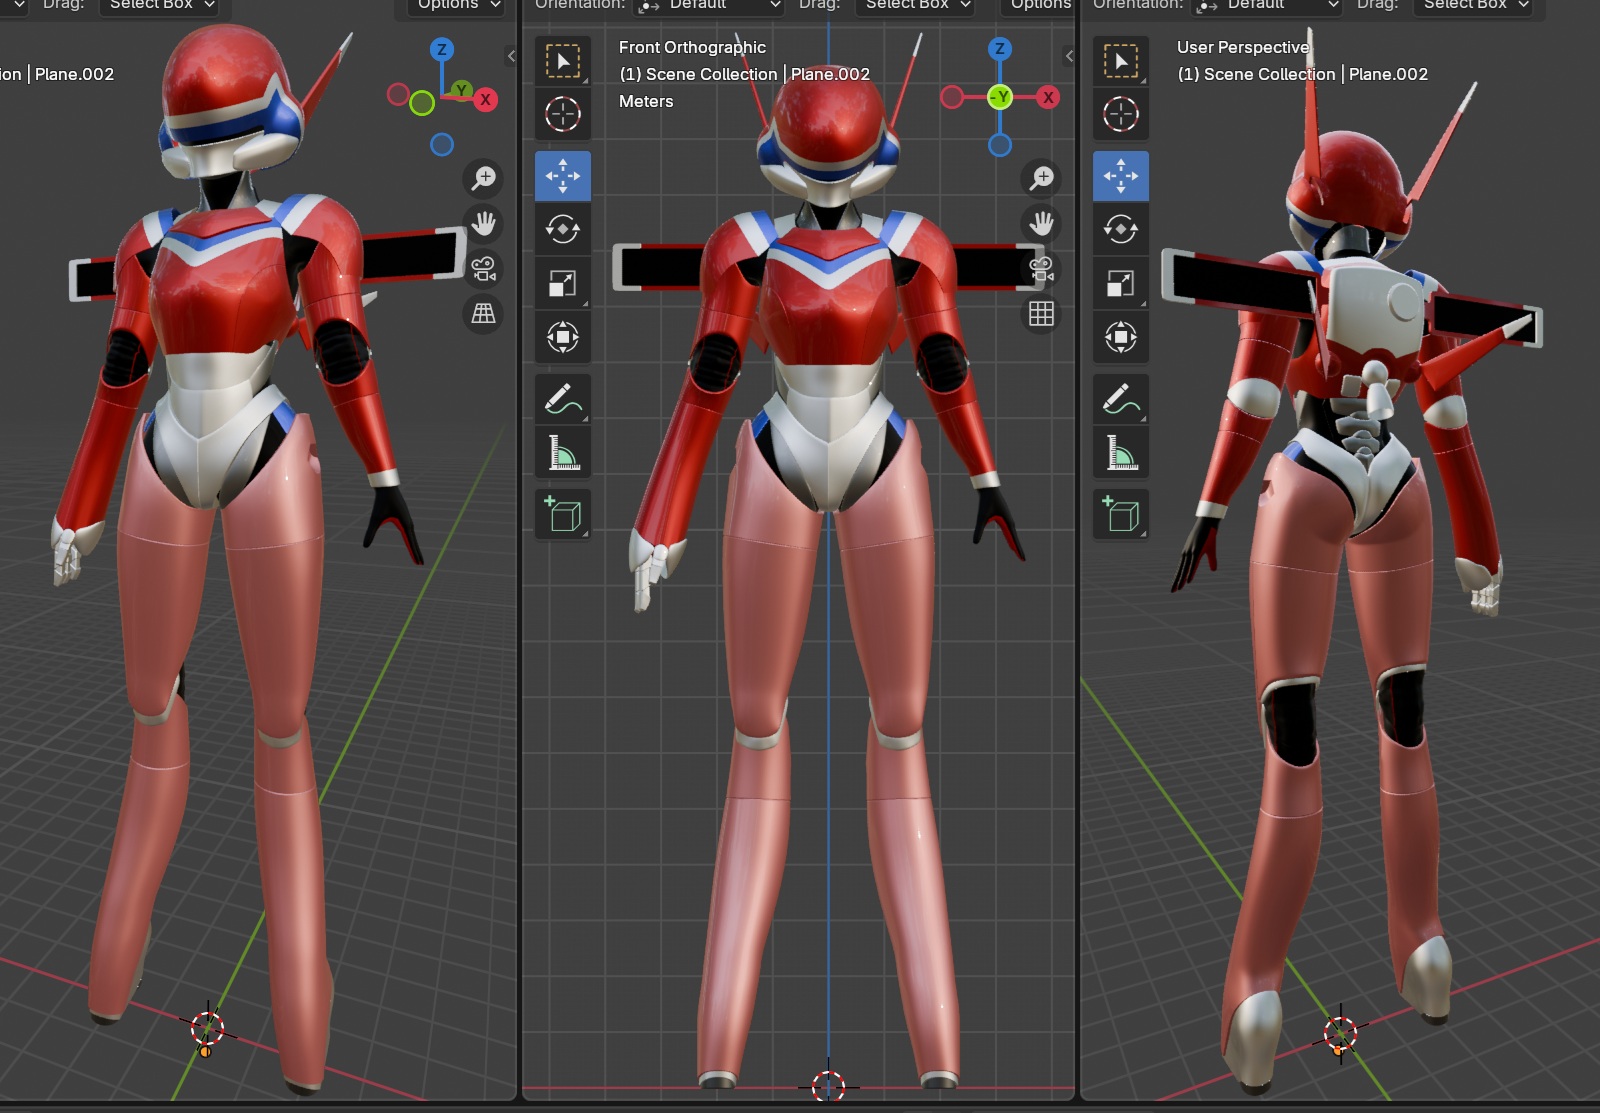The width and height of the screenshot is (1600, 1113).
Task: Click the 'Meters' unit text
Action: point(646,101)
